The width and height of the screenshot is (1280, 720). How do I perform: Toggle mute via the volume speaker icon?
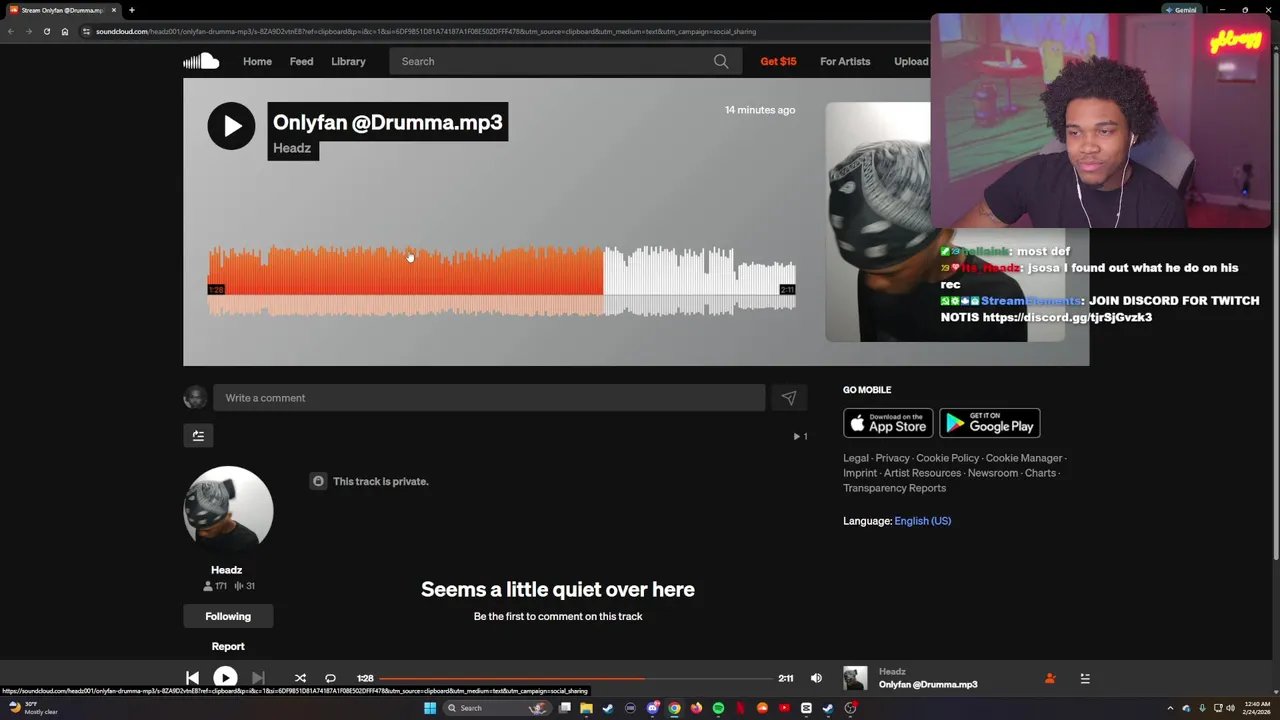point(816,678)
